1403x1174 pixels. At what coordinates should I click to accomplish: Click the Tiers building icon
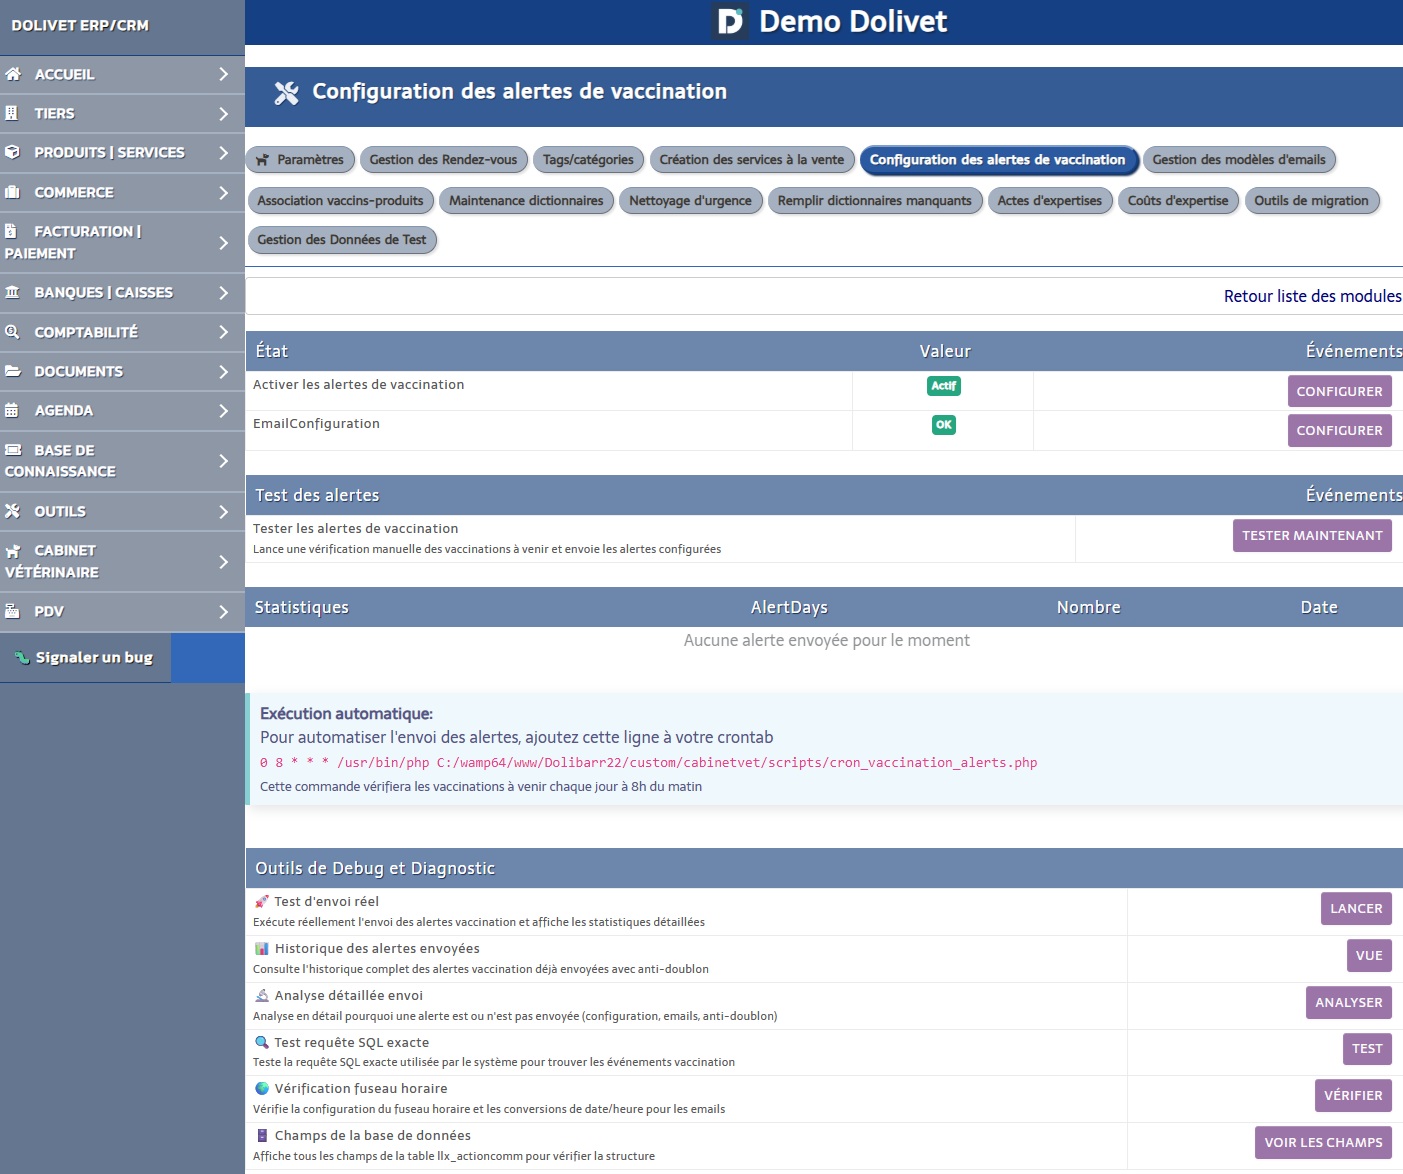pos(12,113)
